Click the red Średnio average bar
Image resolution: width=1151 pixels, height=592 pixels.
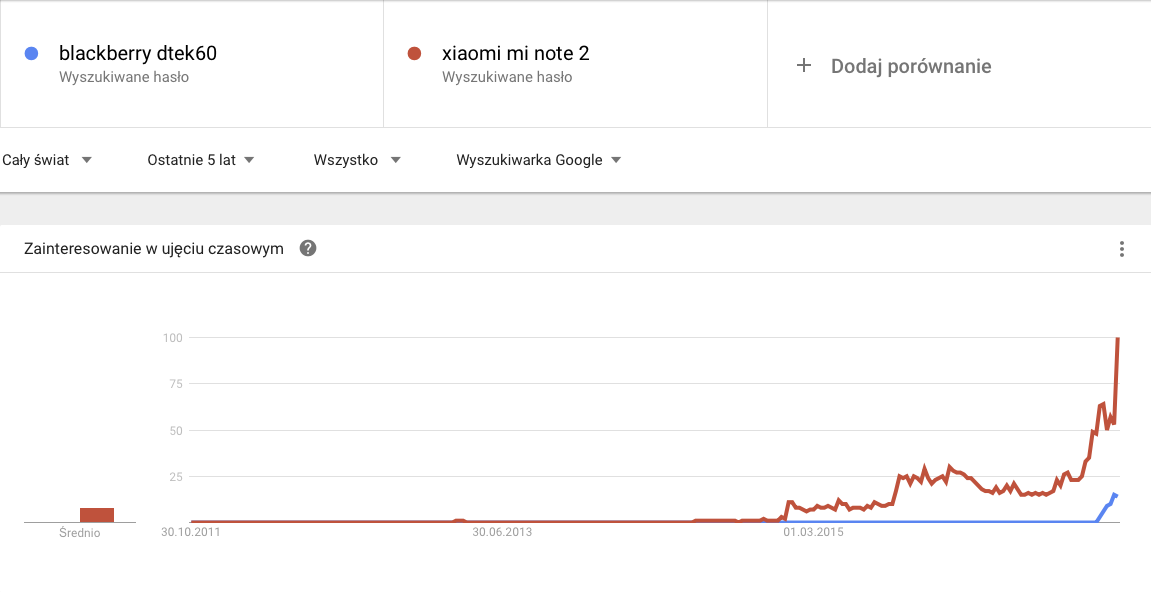coord(97,515)
